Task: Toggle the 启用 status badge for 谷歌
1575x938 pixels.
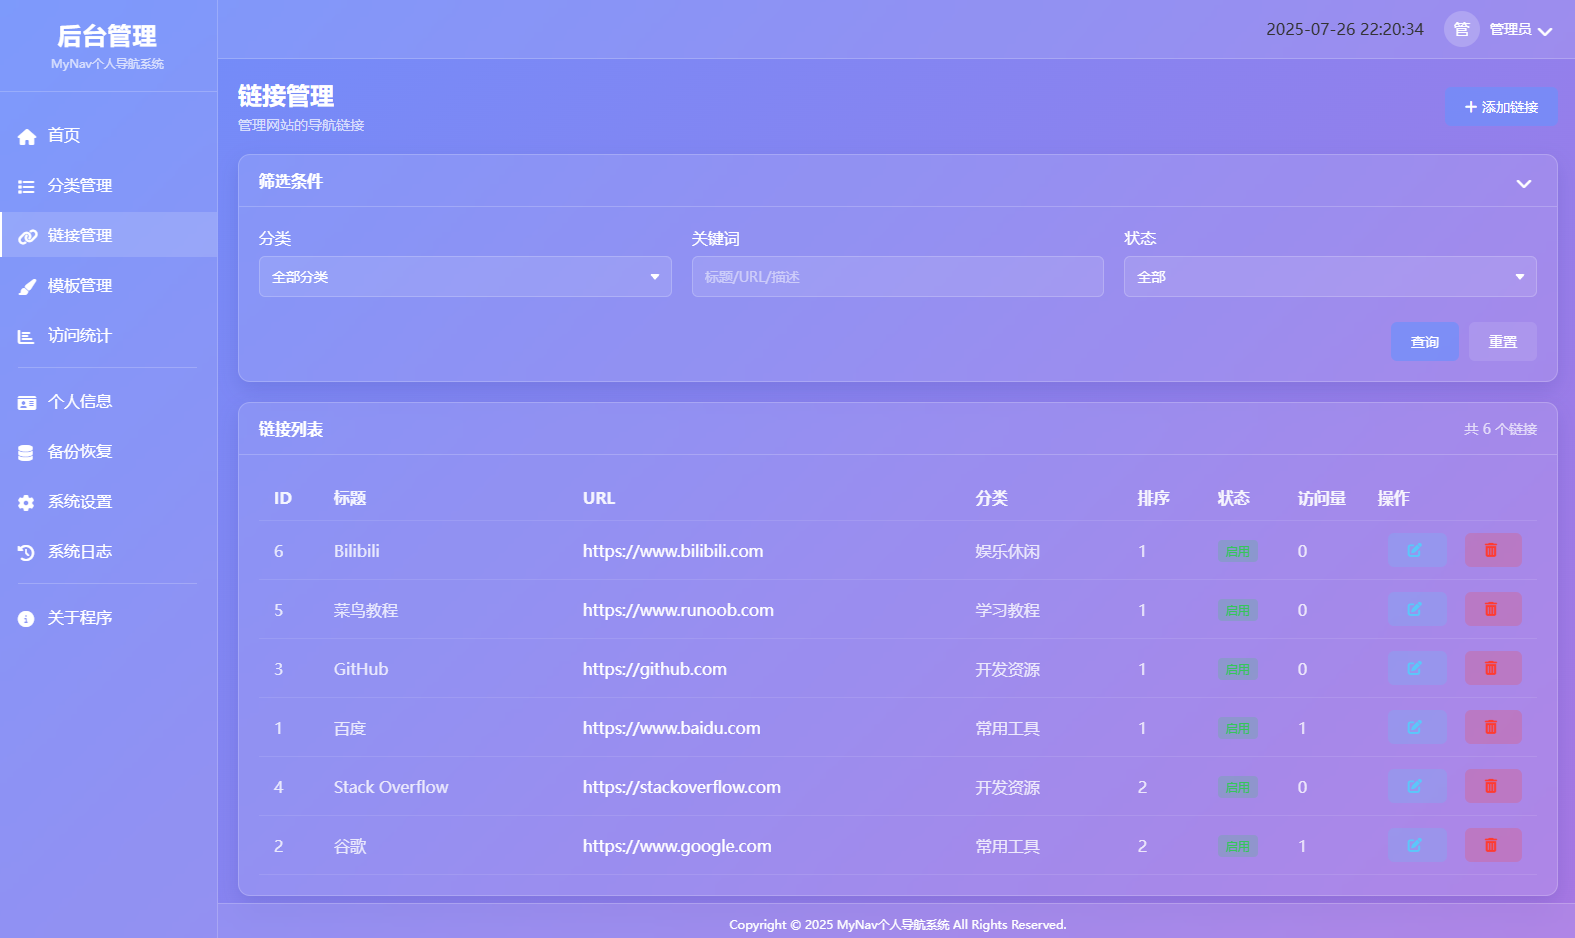Action: click(1237, 846)
